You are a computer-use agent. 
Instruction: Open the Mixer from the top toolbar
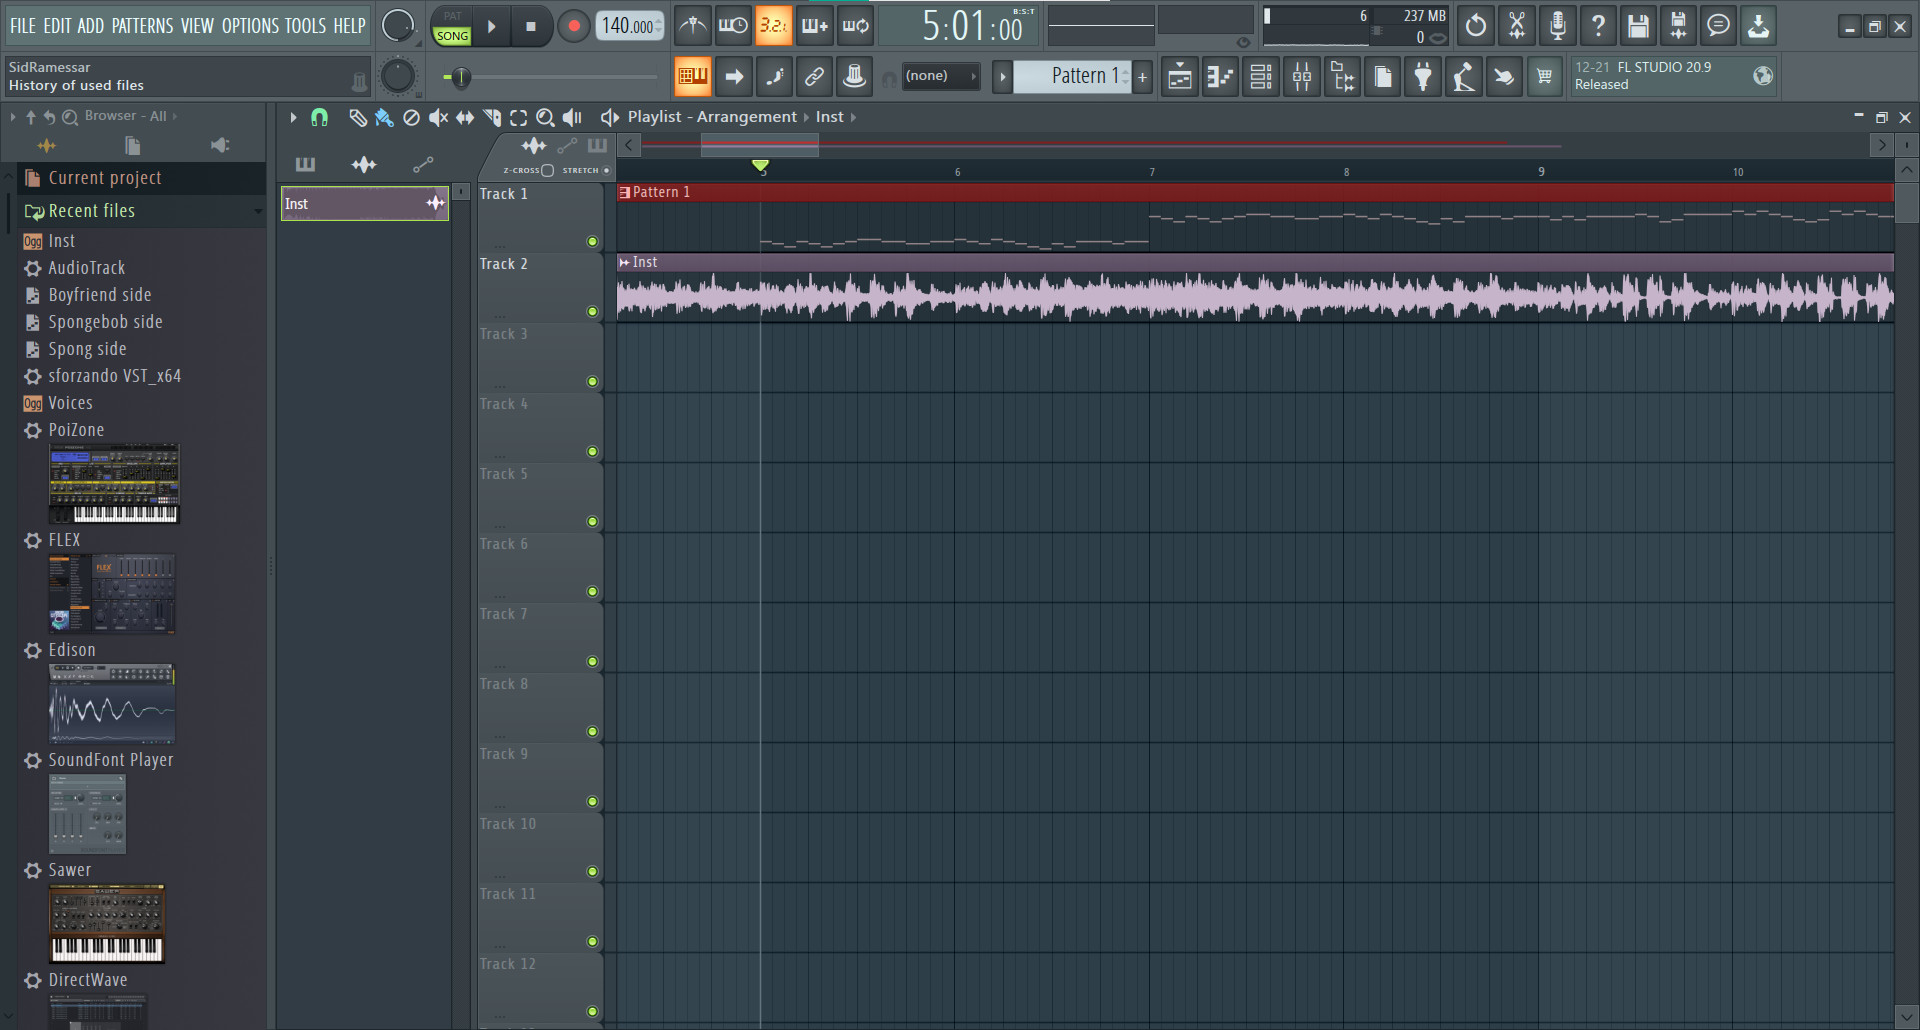pyautogui.click(x=1302, y=76)
